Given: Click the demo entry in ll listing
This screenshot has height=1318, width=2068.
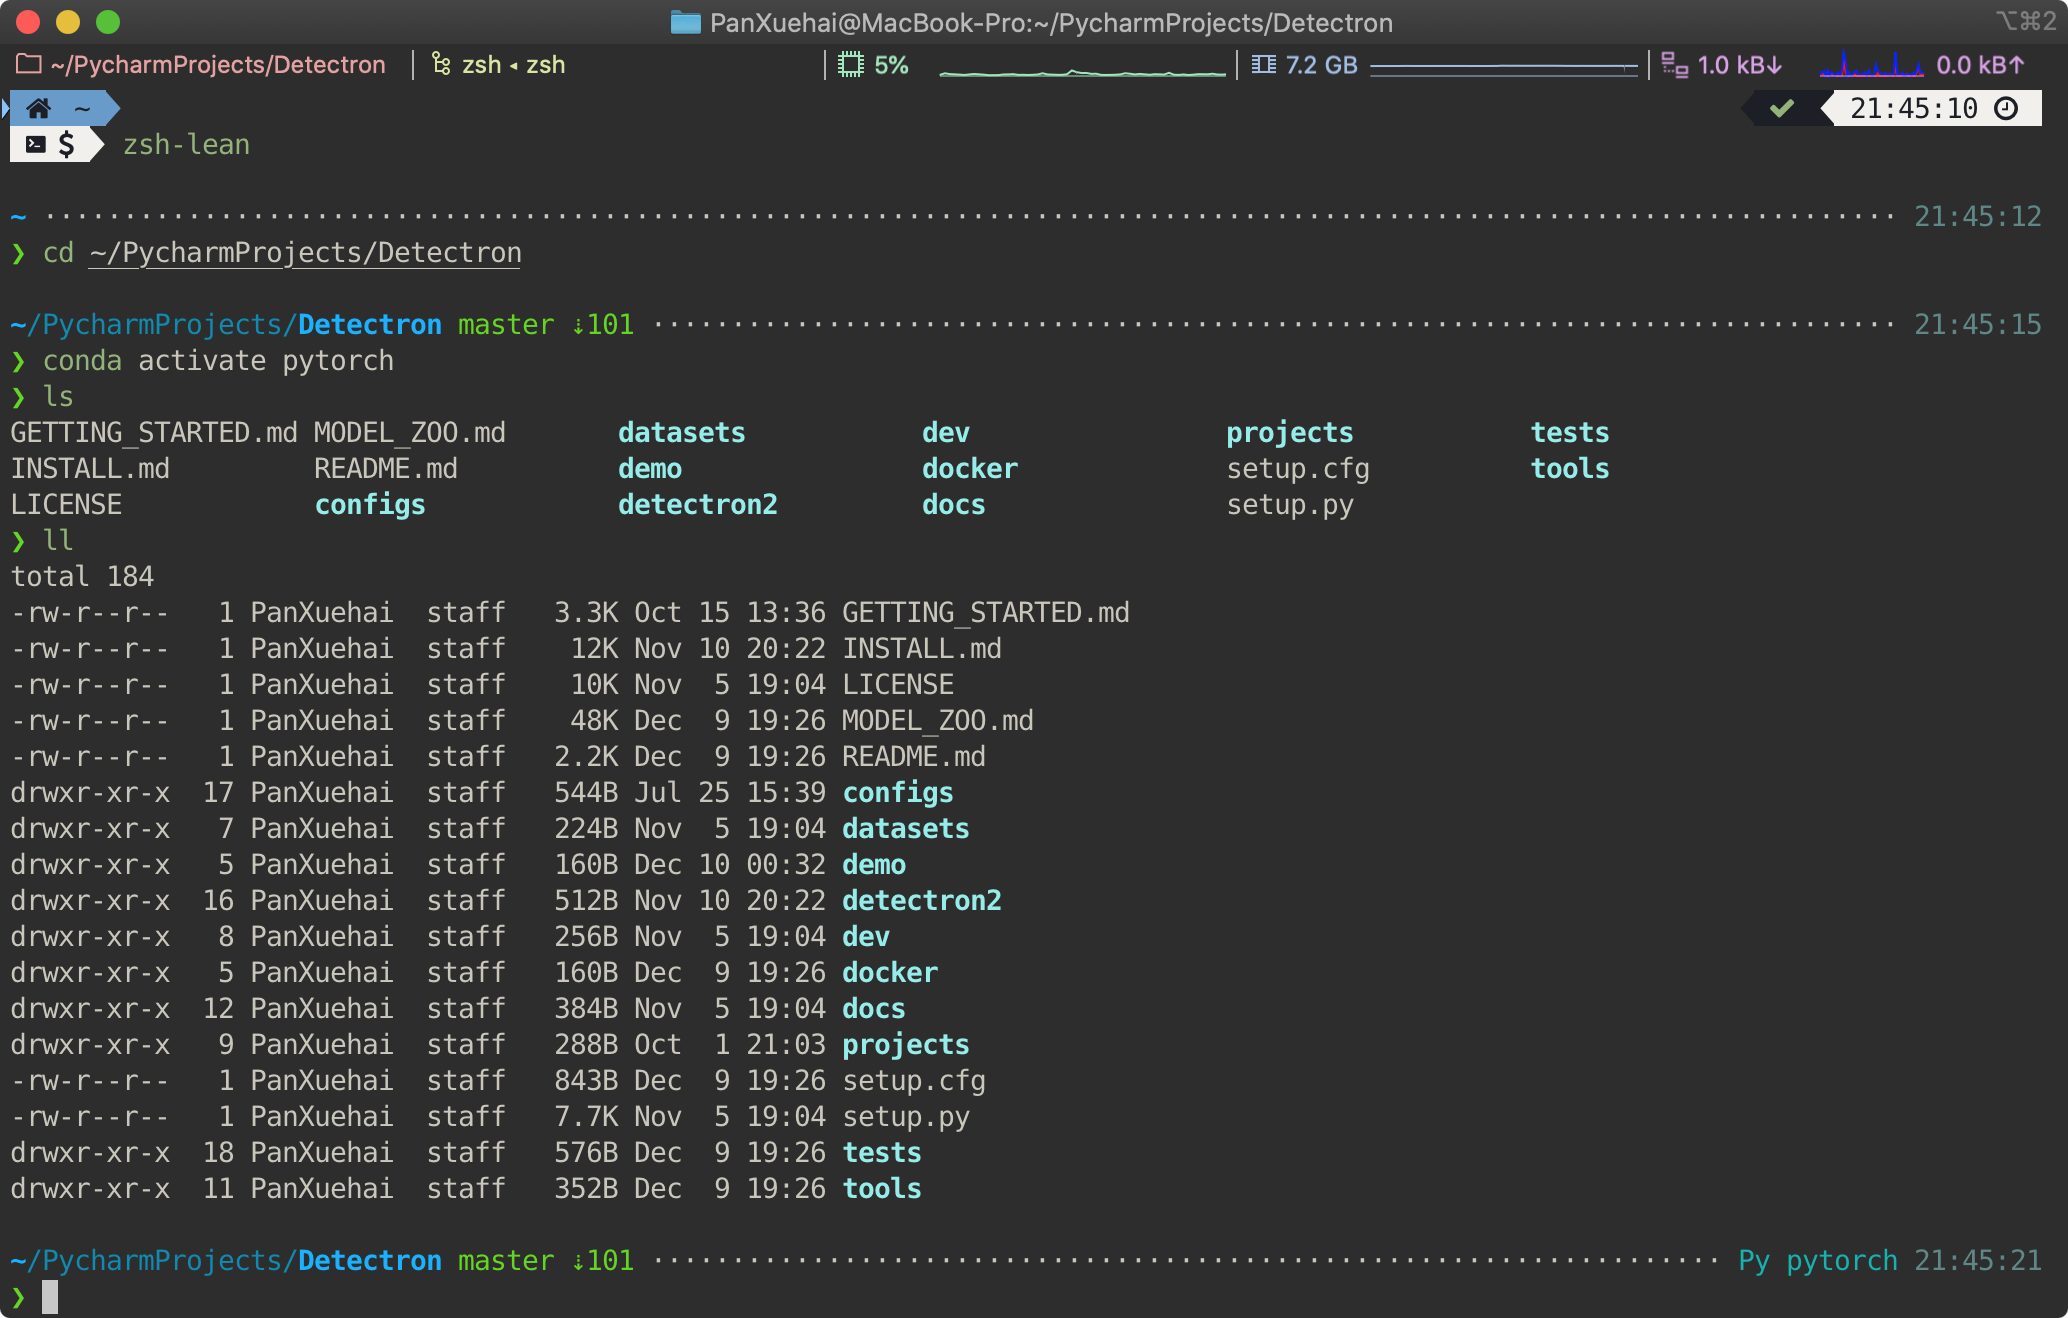Looking at the screenshot, I should click(874, 865).
